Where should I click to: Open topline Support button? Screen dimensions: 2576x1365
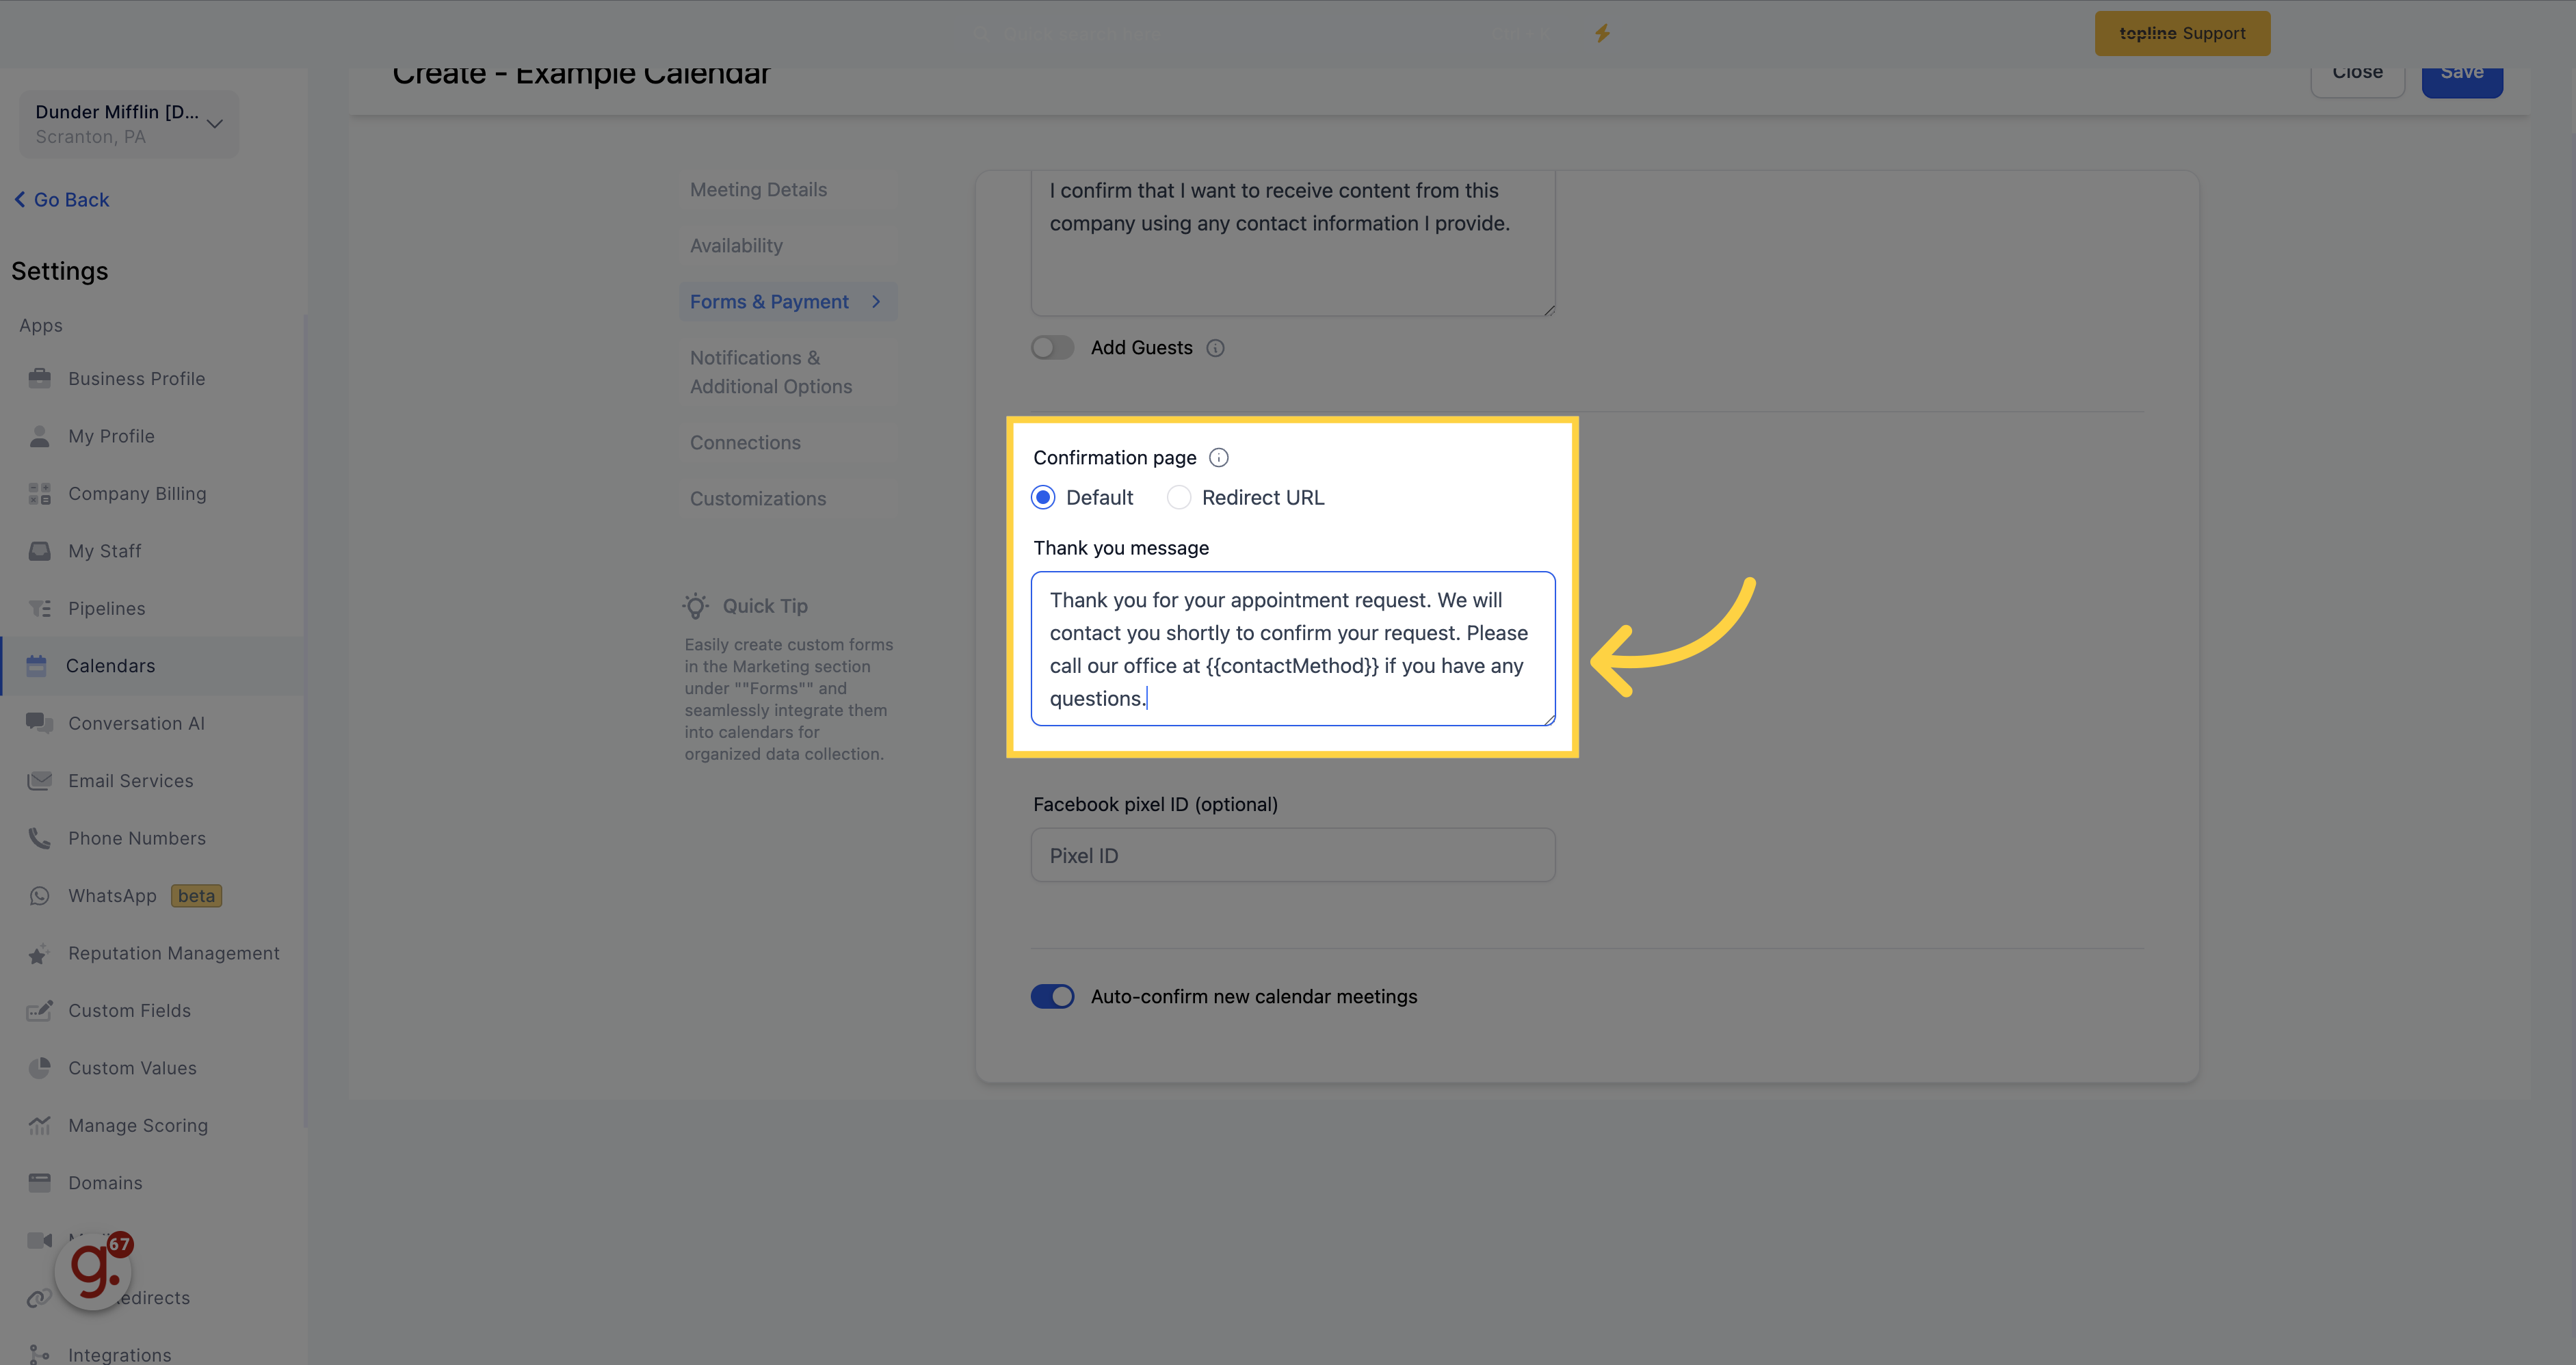(x=2182, y=33)
